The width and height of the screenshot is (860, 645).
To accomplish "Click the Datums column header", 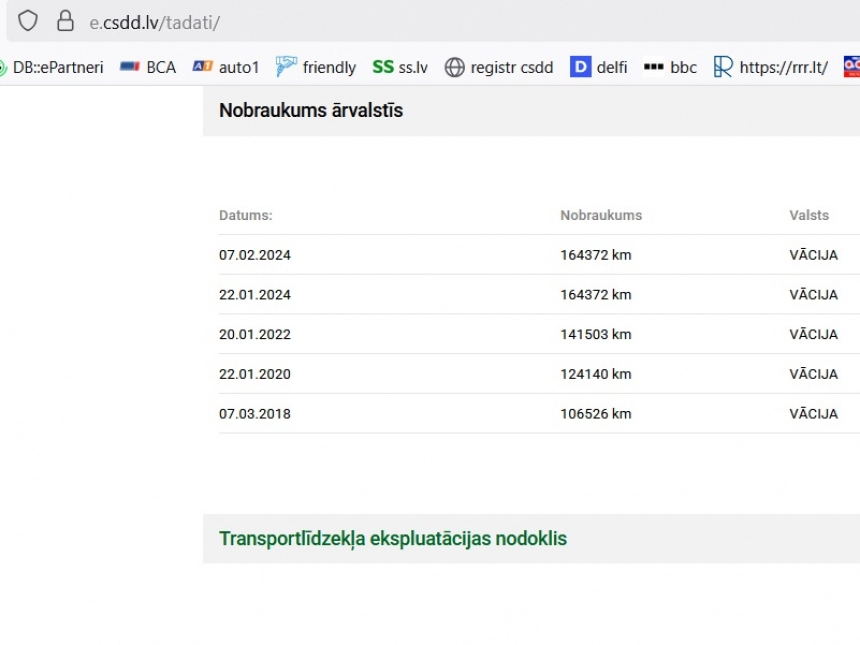I will pos(246,215).
